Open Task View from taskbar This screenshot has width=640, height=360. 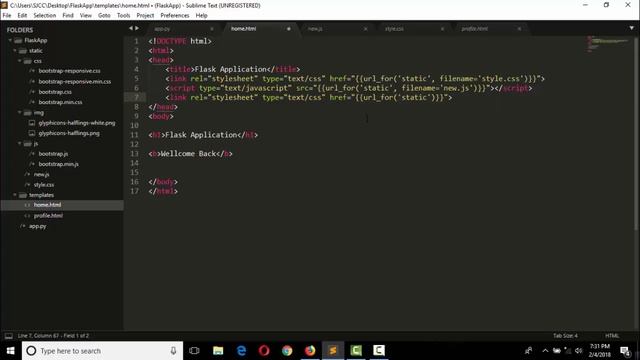194,351
